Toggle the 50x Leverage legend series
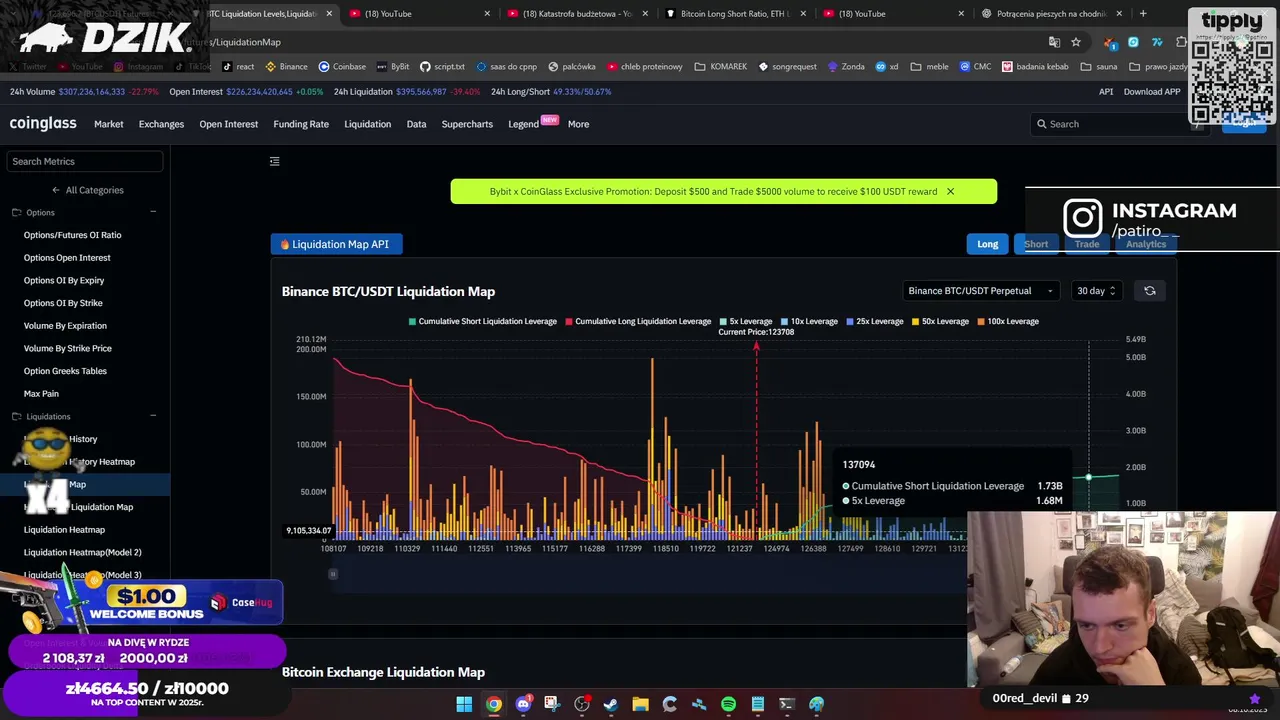This screenshot has width=1280, height=720. (941, 322)
